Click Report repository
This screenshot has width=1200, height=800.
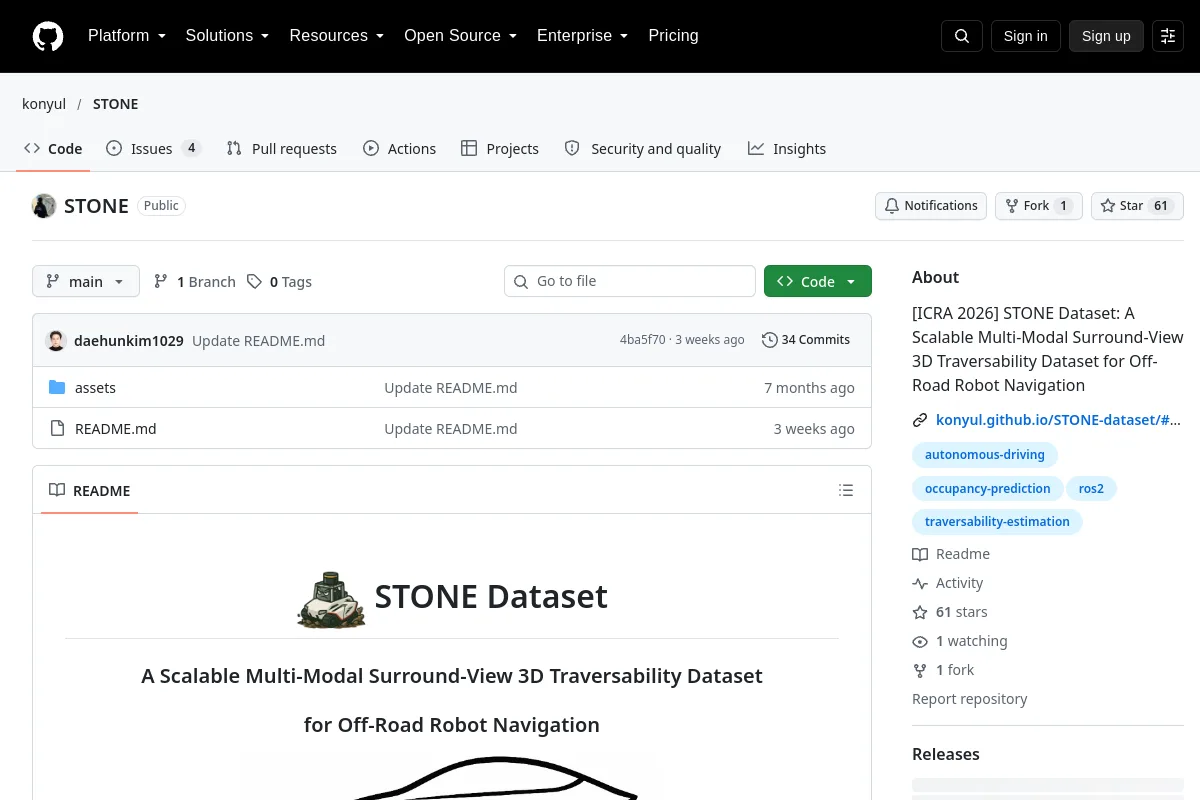click(969, 699)
